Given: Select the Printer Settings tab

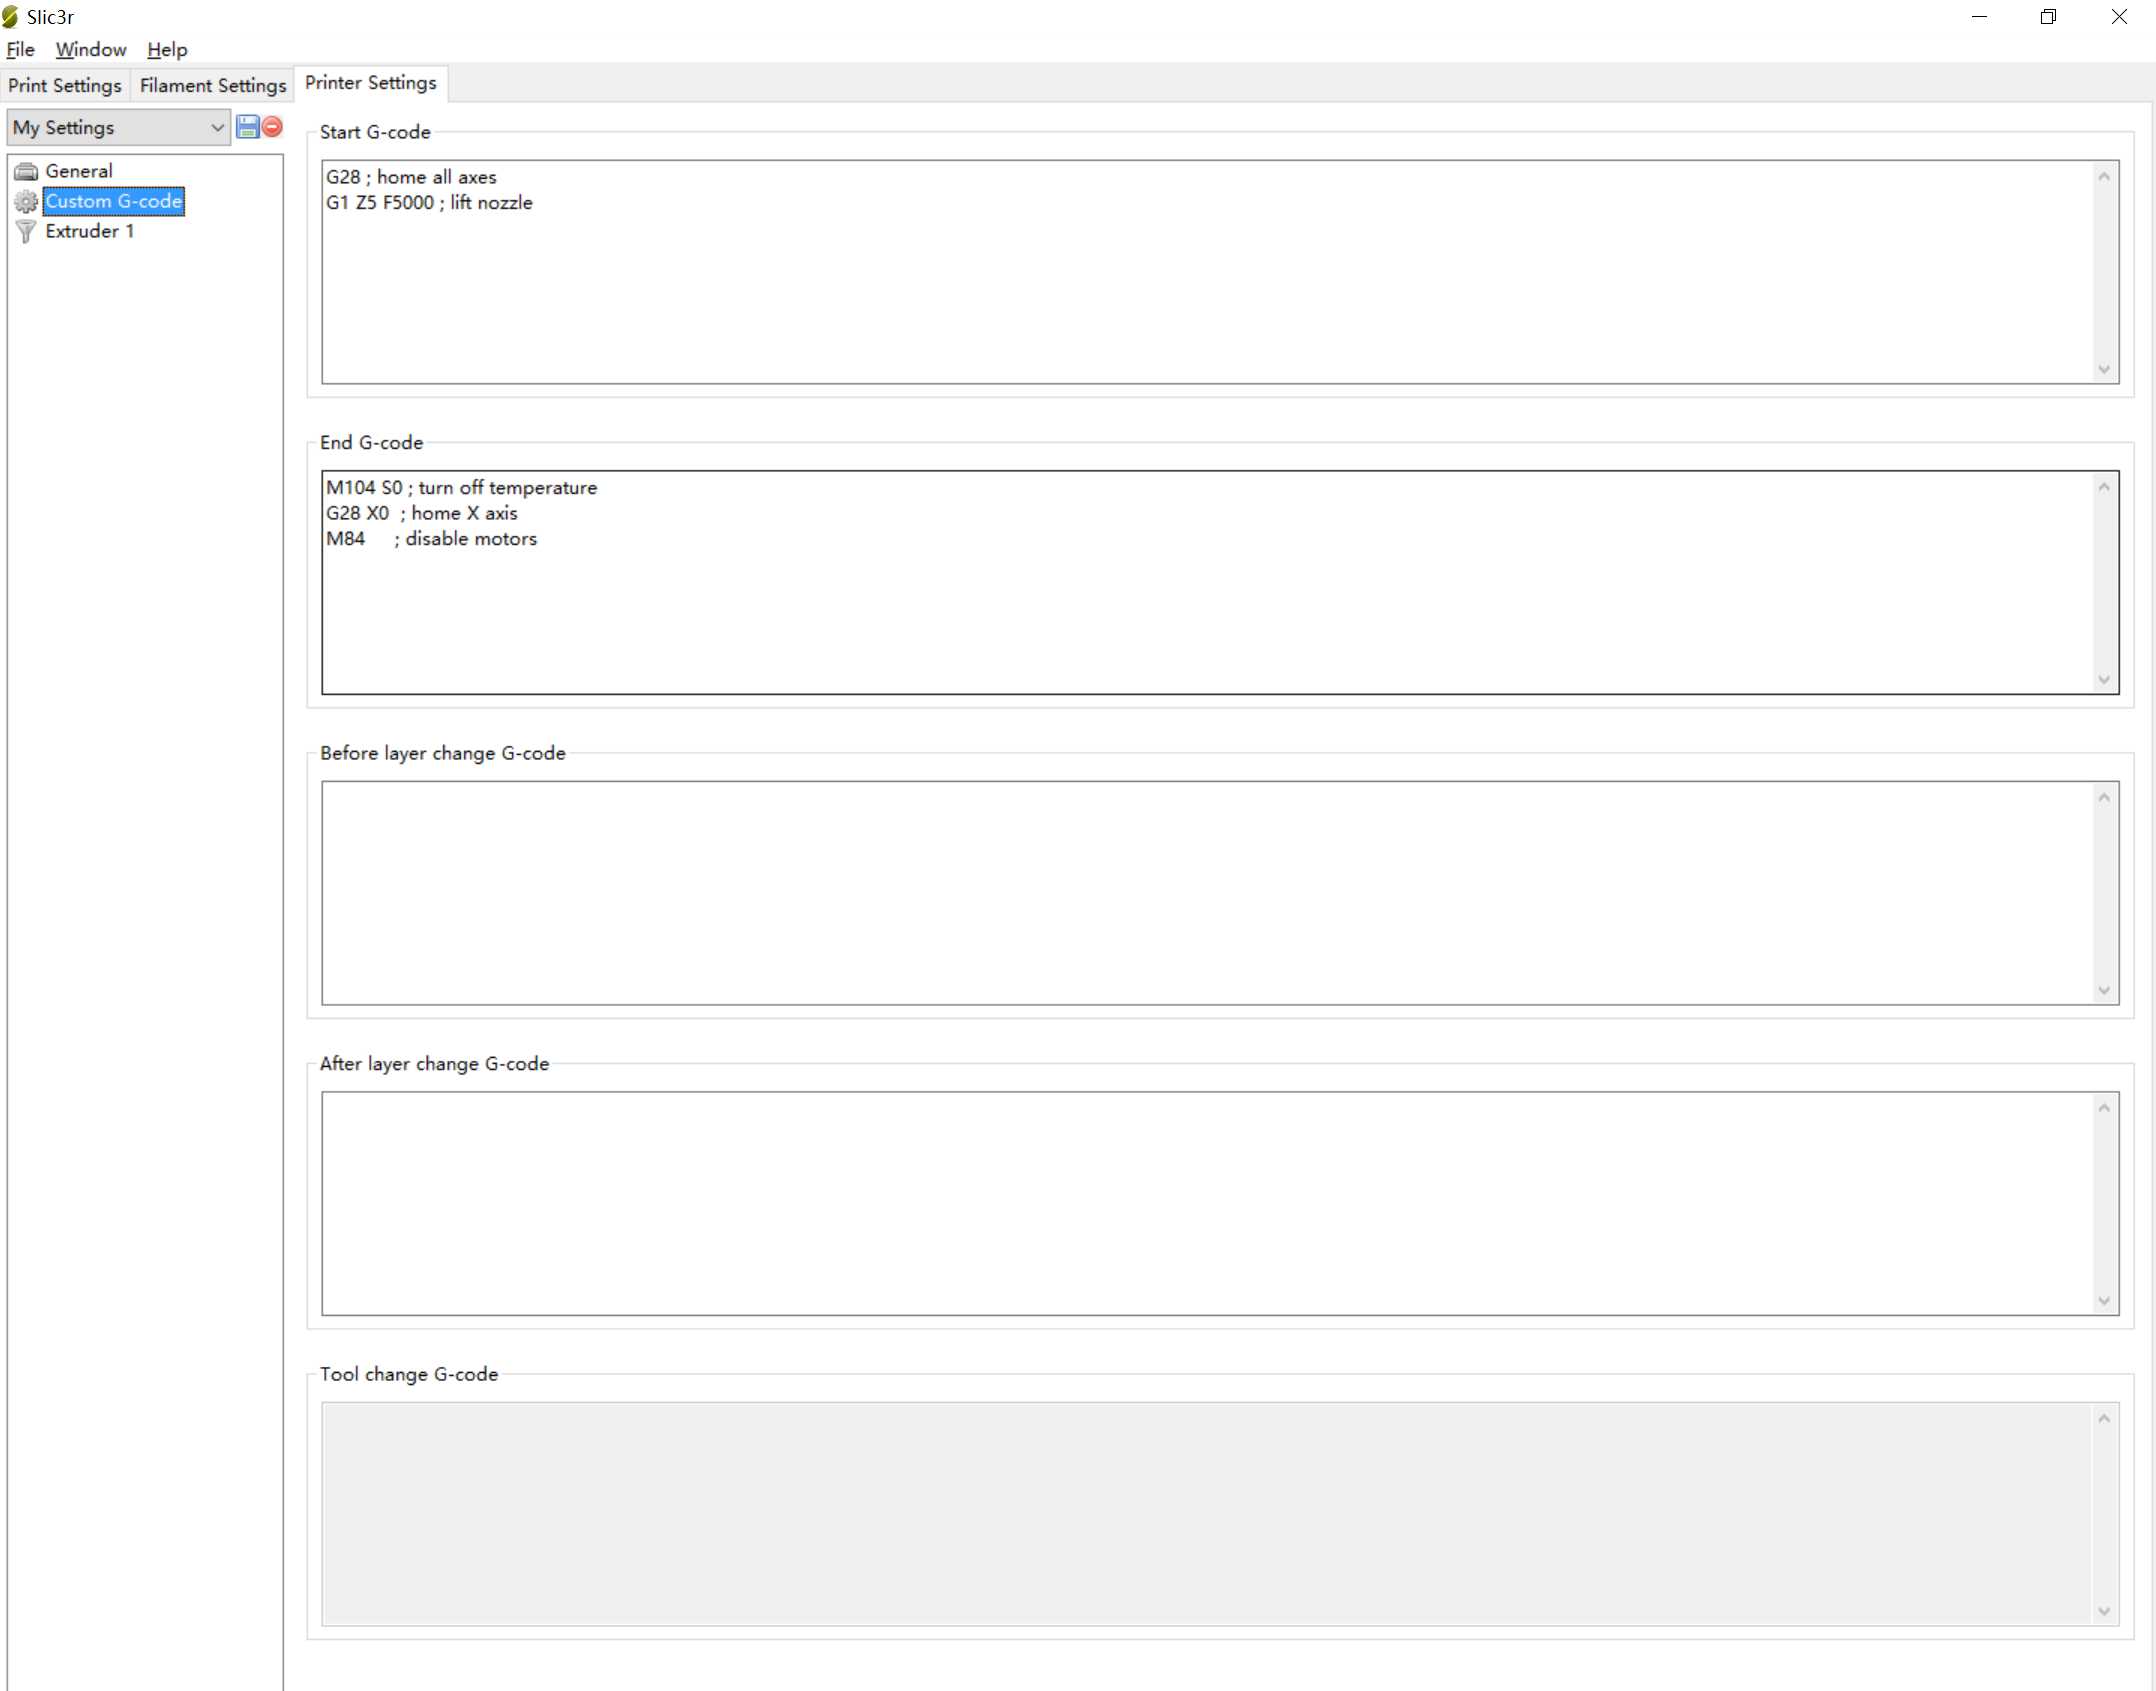Looking at the screenshot, I should pos(371,83).
